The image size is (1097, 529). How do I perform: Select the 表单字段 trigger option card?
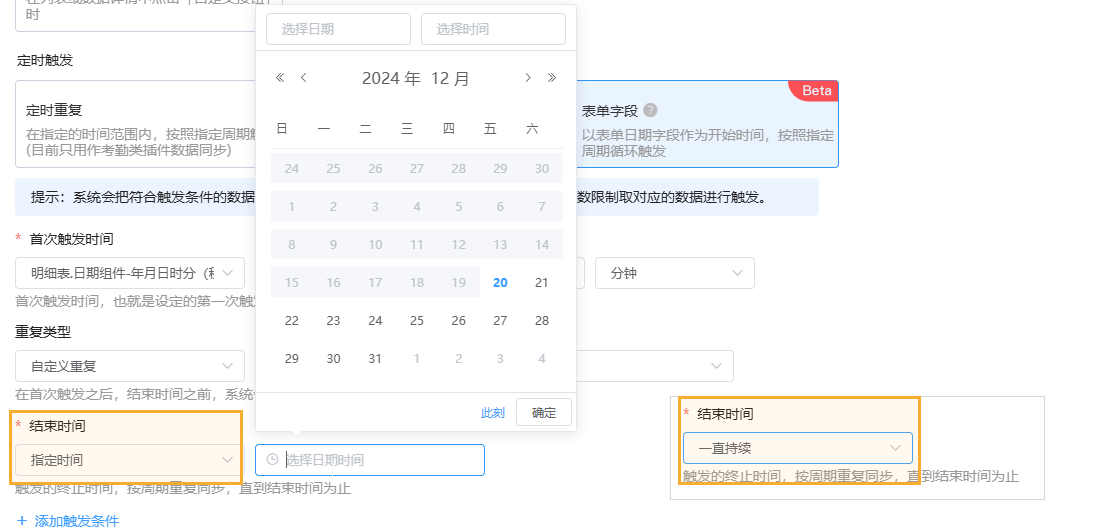[x=706, y=124]
